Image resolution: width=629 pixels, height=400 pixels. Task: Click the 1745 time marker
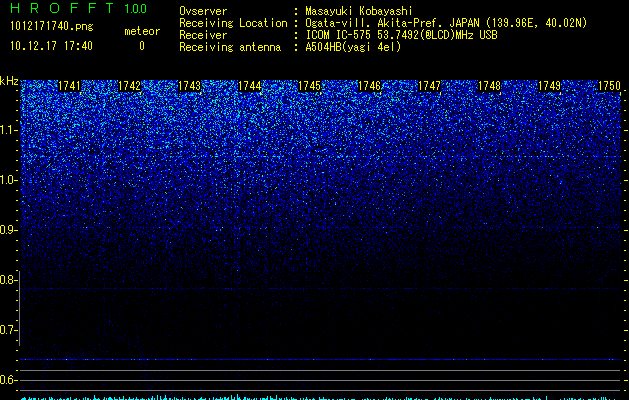click(x=309, y=86)
